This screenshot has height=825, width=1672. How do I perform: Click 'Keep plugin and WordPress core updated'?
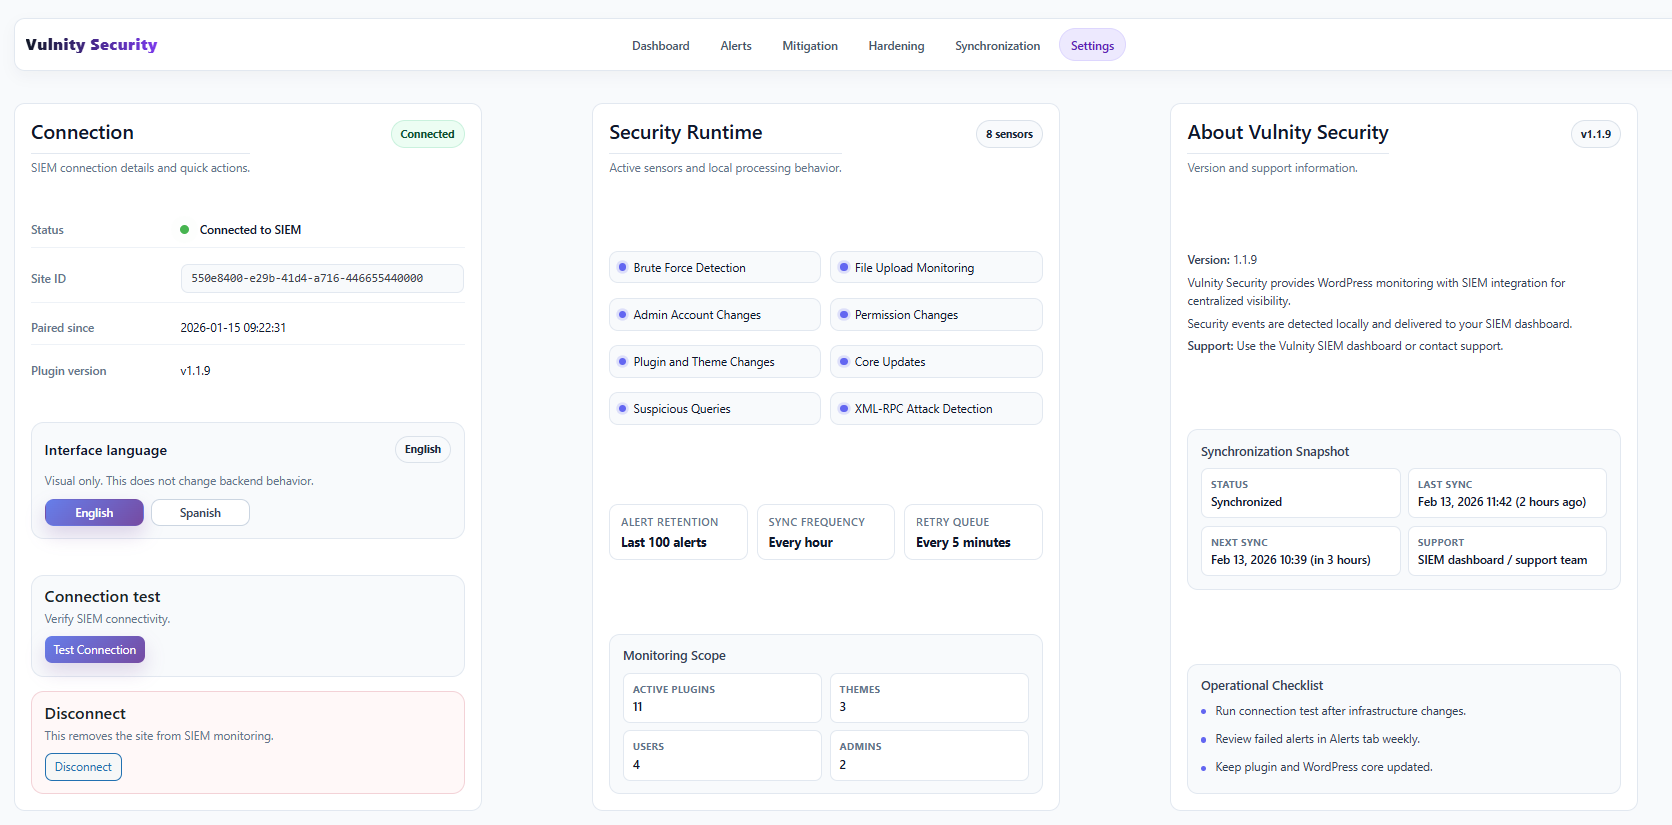click(x=1323, y=767)
